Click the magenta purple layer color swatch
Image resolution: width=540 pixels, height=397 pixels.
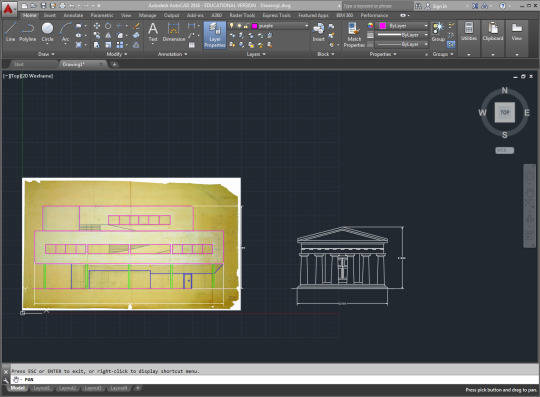(x=255, y=26)
